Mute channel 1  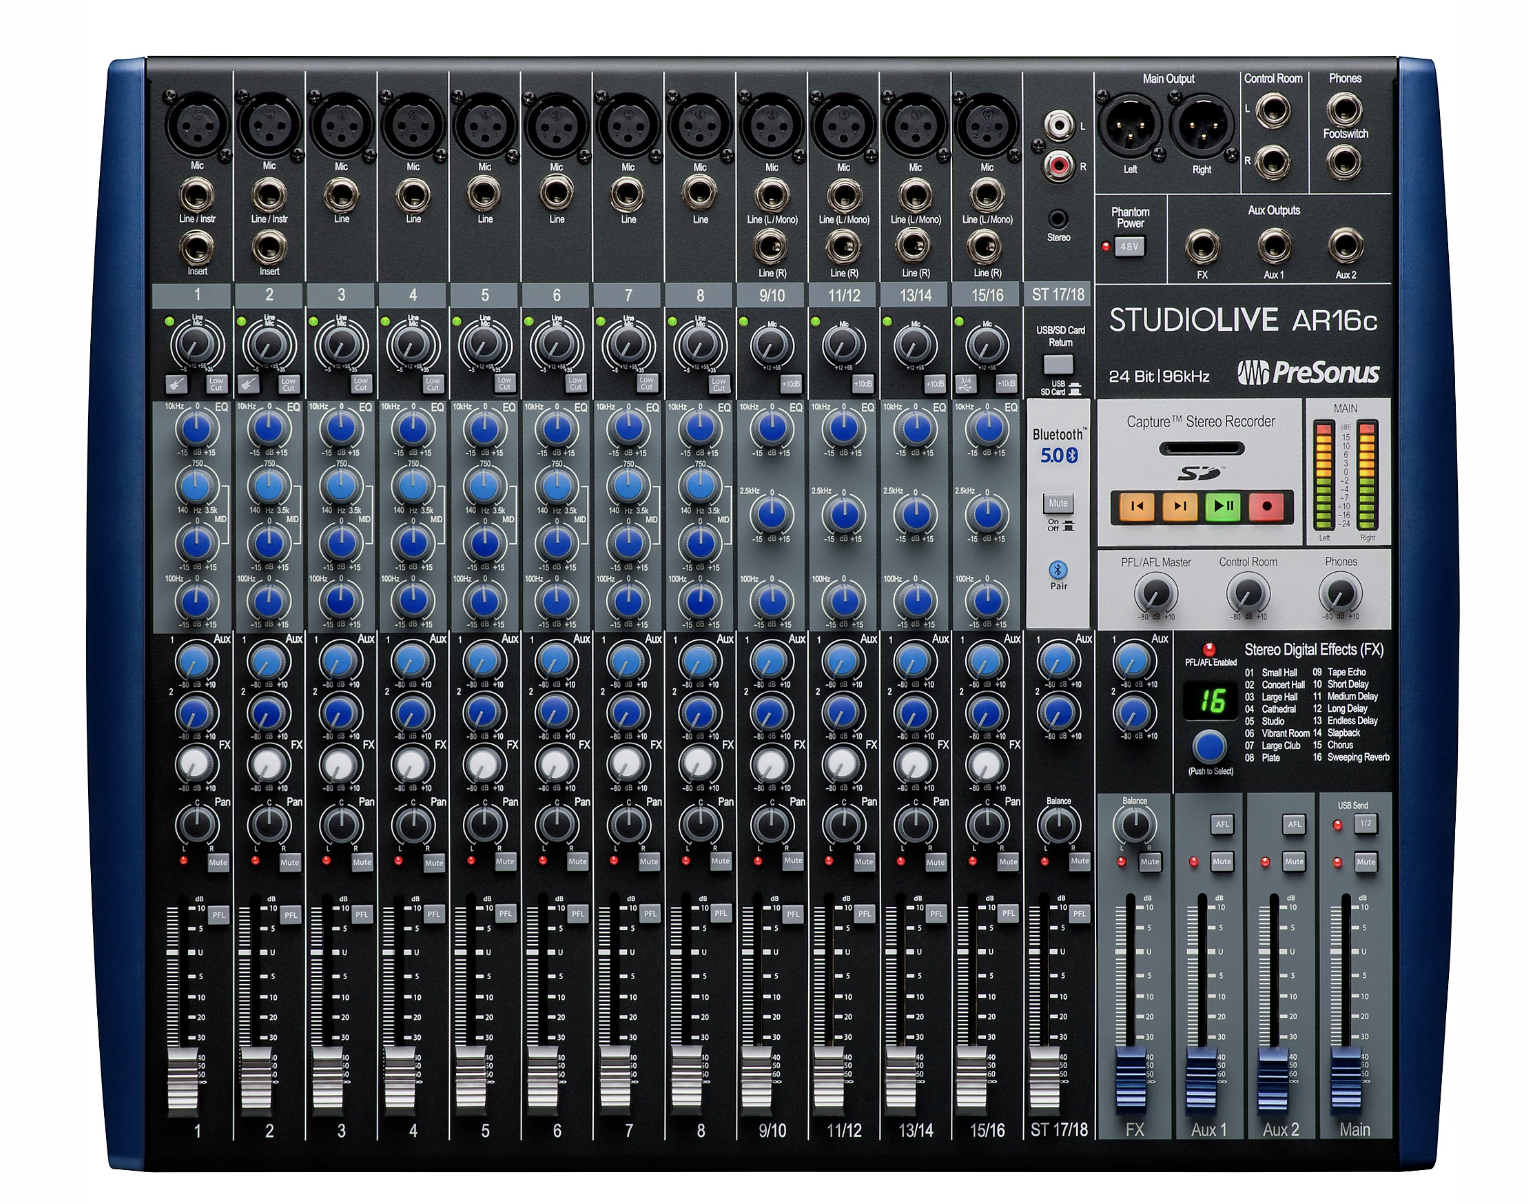point(218,862)
